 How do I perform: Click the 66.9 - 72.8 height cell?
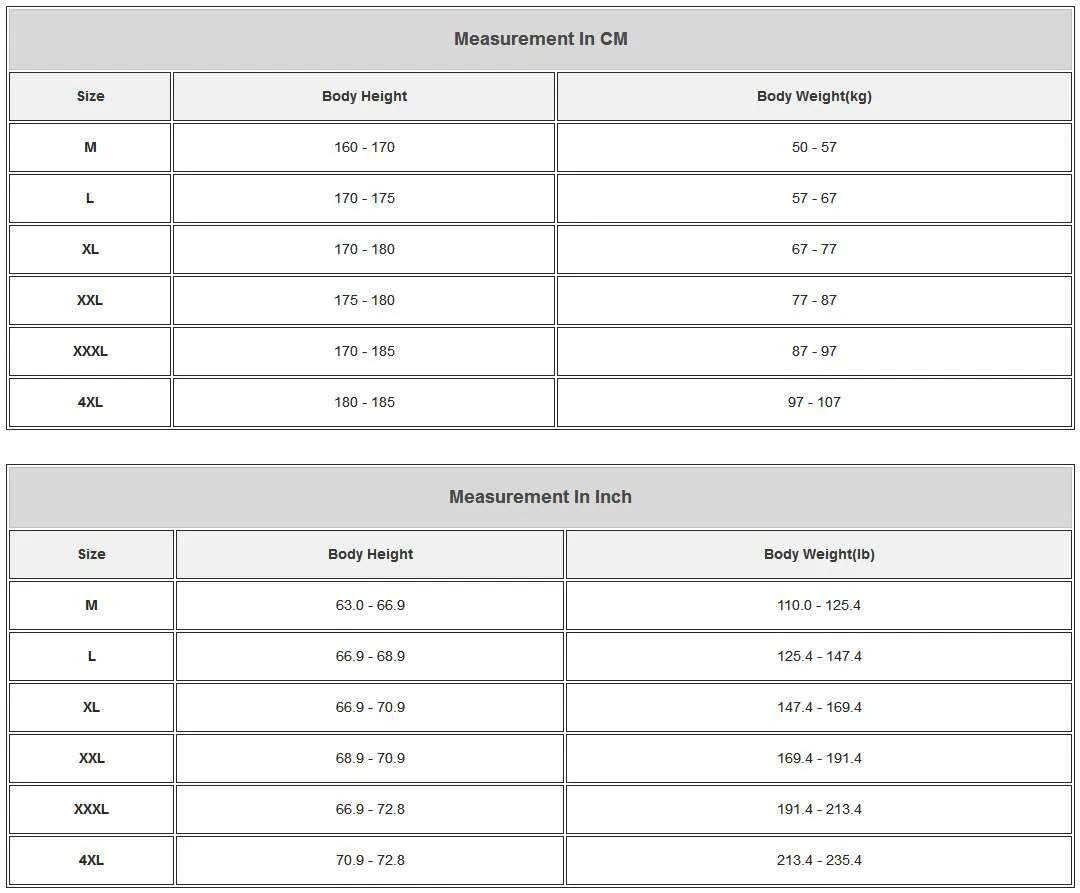pyautogui.click(x=370, y=809)
